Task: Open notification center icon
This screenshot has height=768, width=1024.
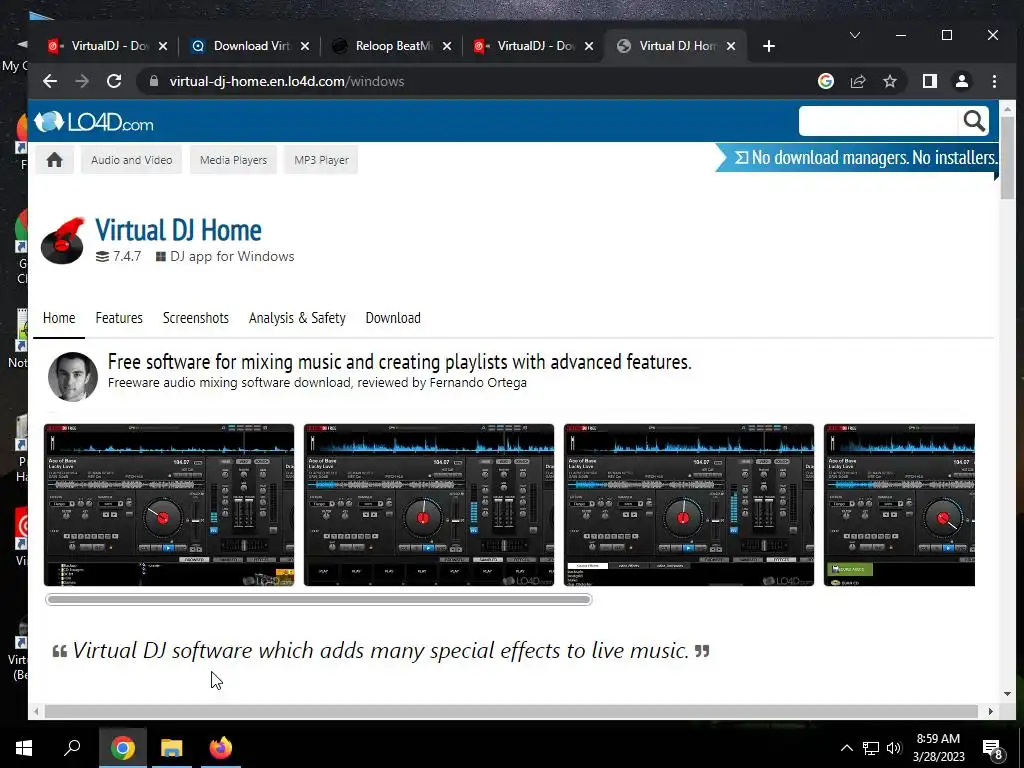Action: (993, 750)
